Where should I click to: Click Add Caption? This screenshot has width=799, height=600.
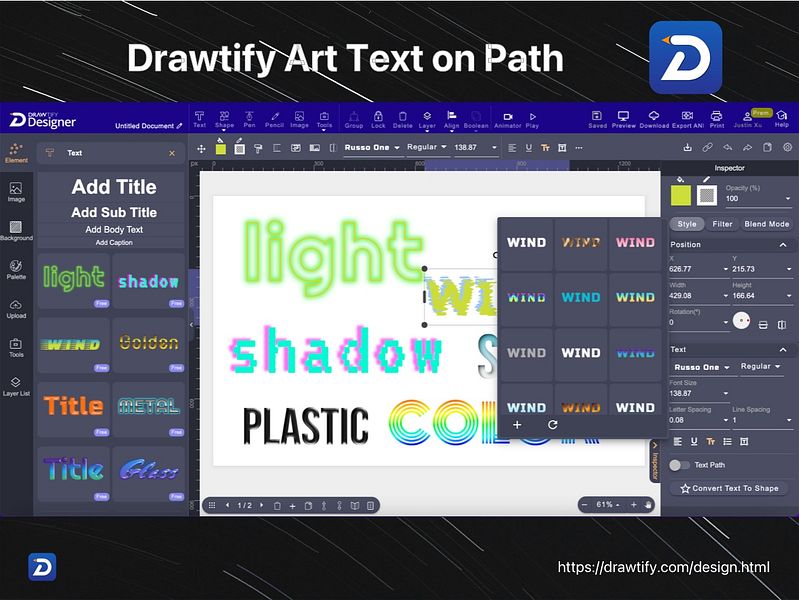pyautogui.click(x=114, y=243)
